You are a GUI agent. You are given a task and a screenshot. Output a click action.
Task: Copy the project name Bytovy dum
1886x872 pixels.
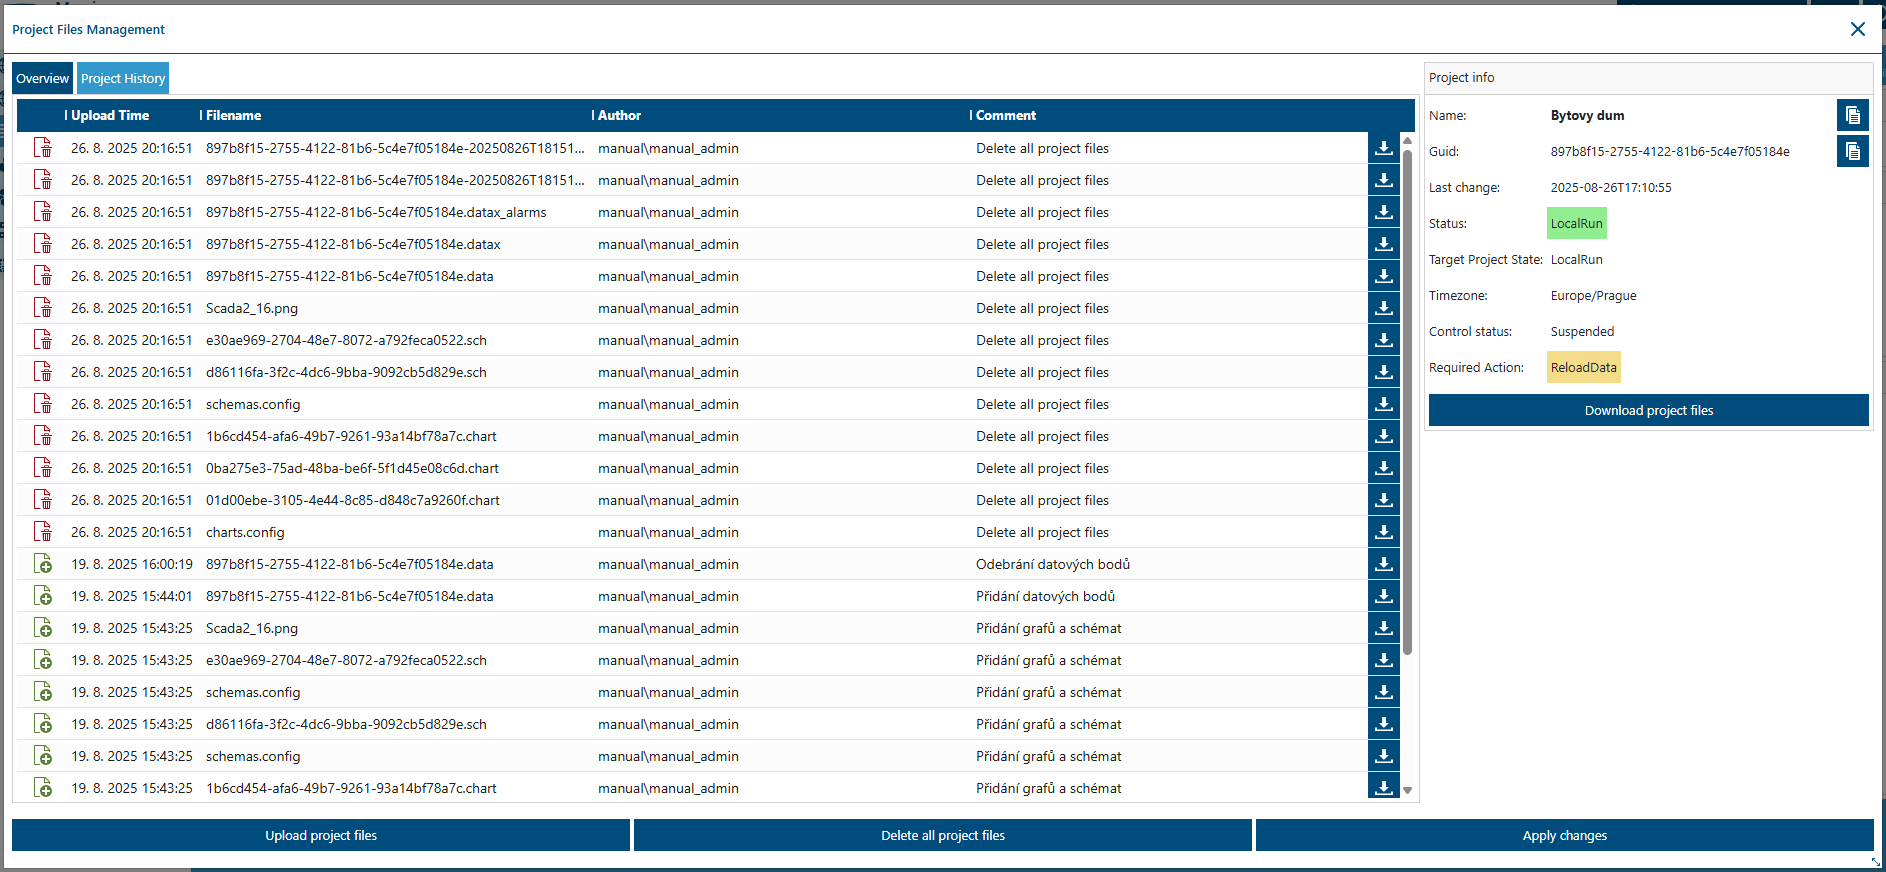point(1852,115)
